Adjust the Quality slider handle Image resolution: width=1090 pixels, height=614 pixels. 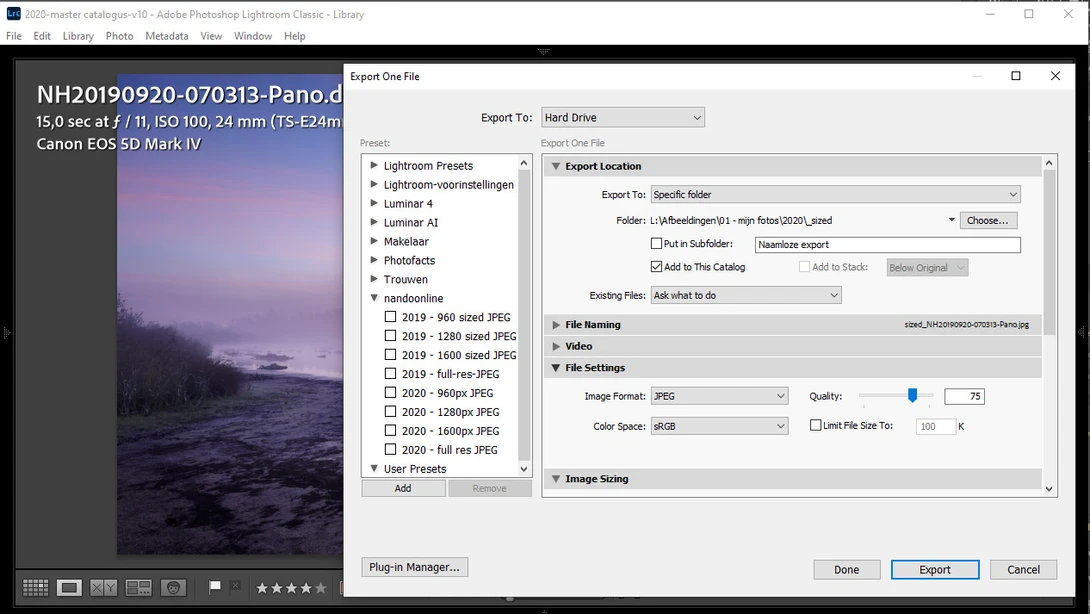pos(912,396)
